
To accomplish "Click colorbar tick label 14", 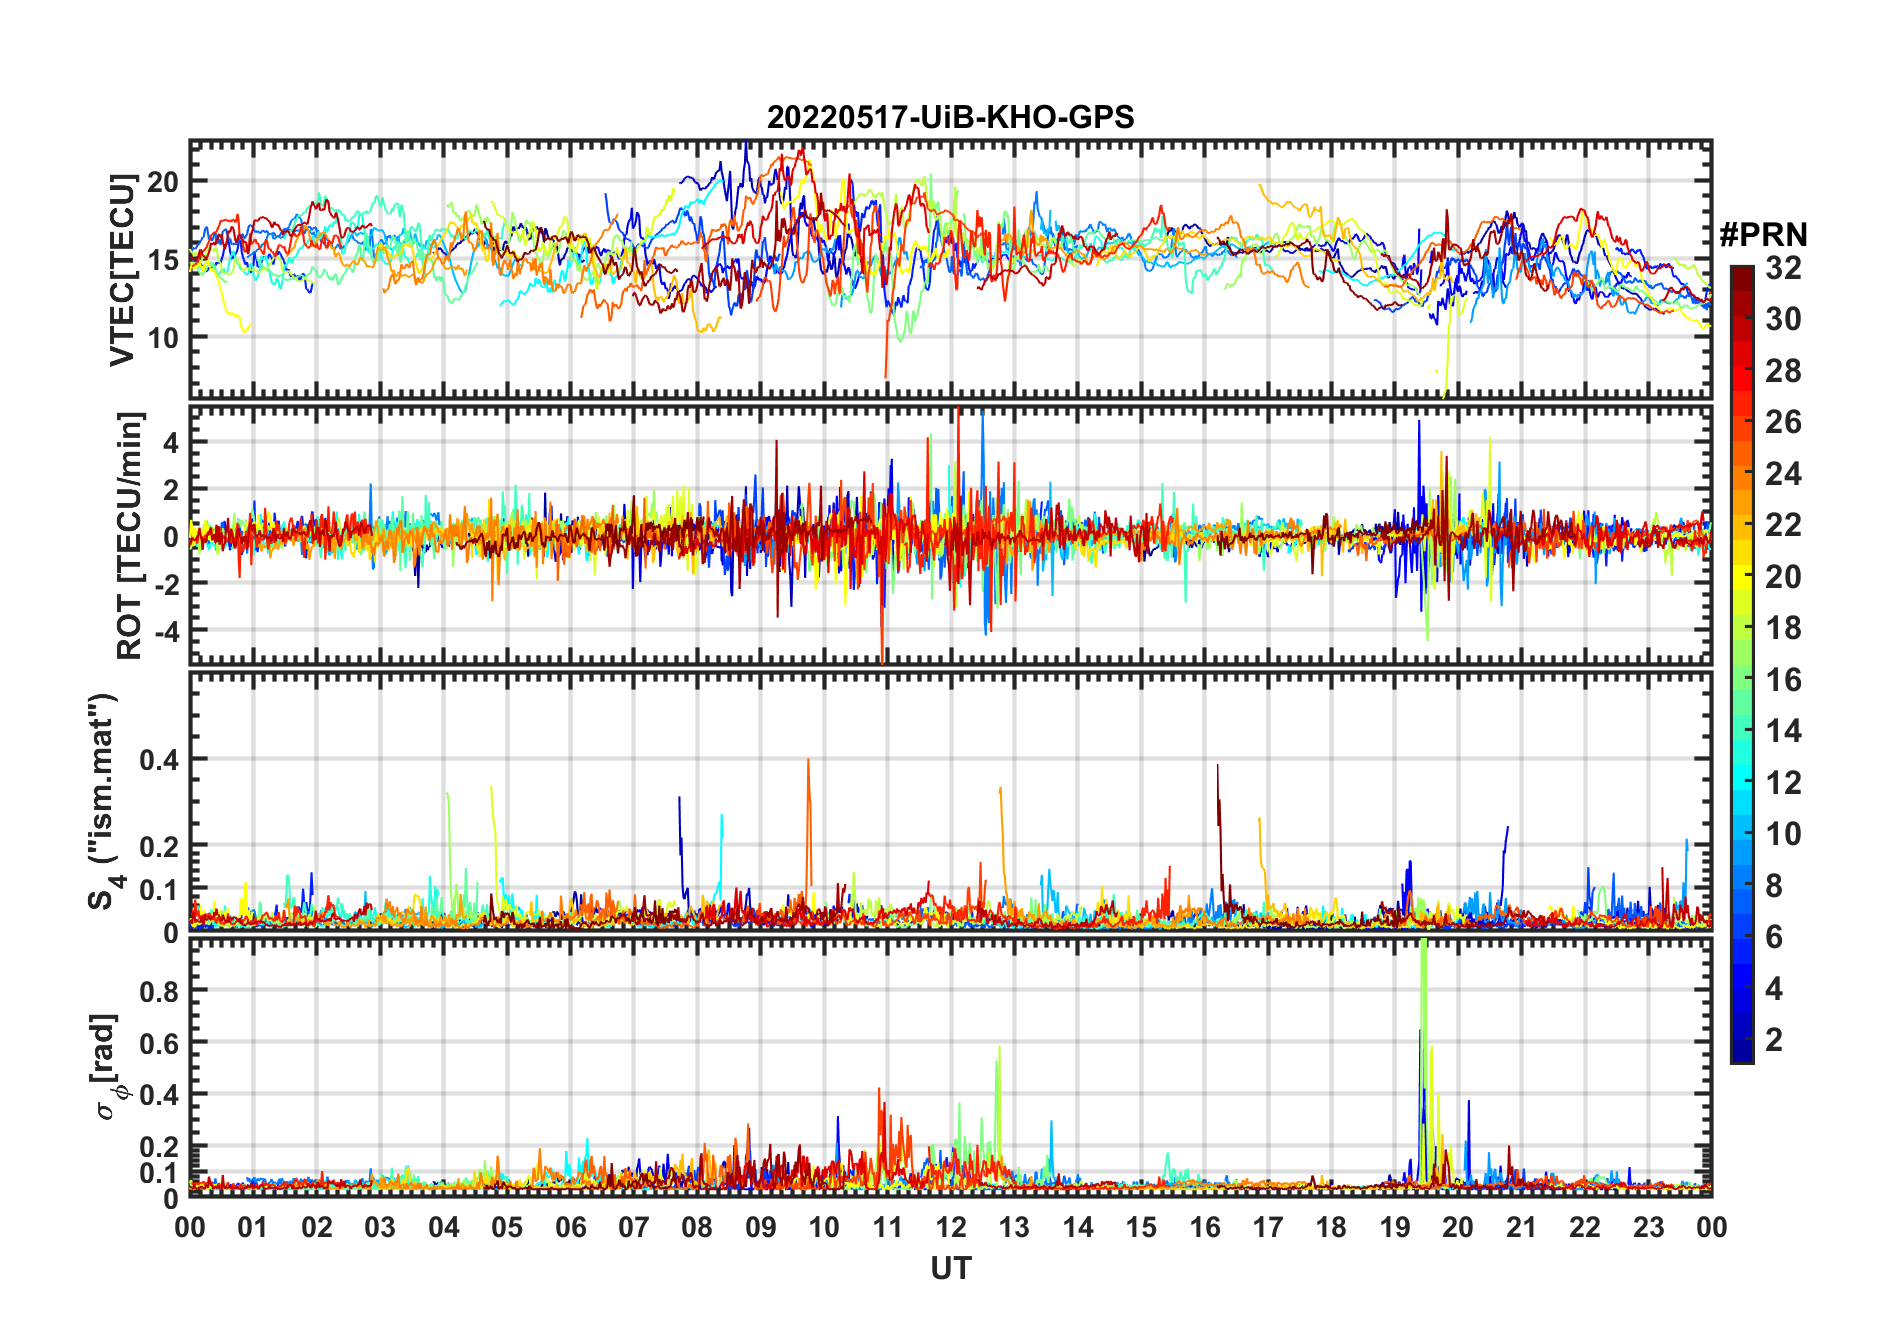I will tap(1783, 731).
